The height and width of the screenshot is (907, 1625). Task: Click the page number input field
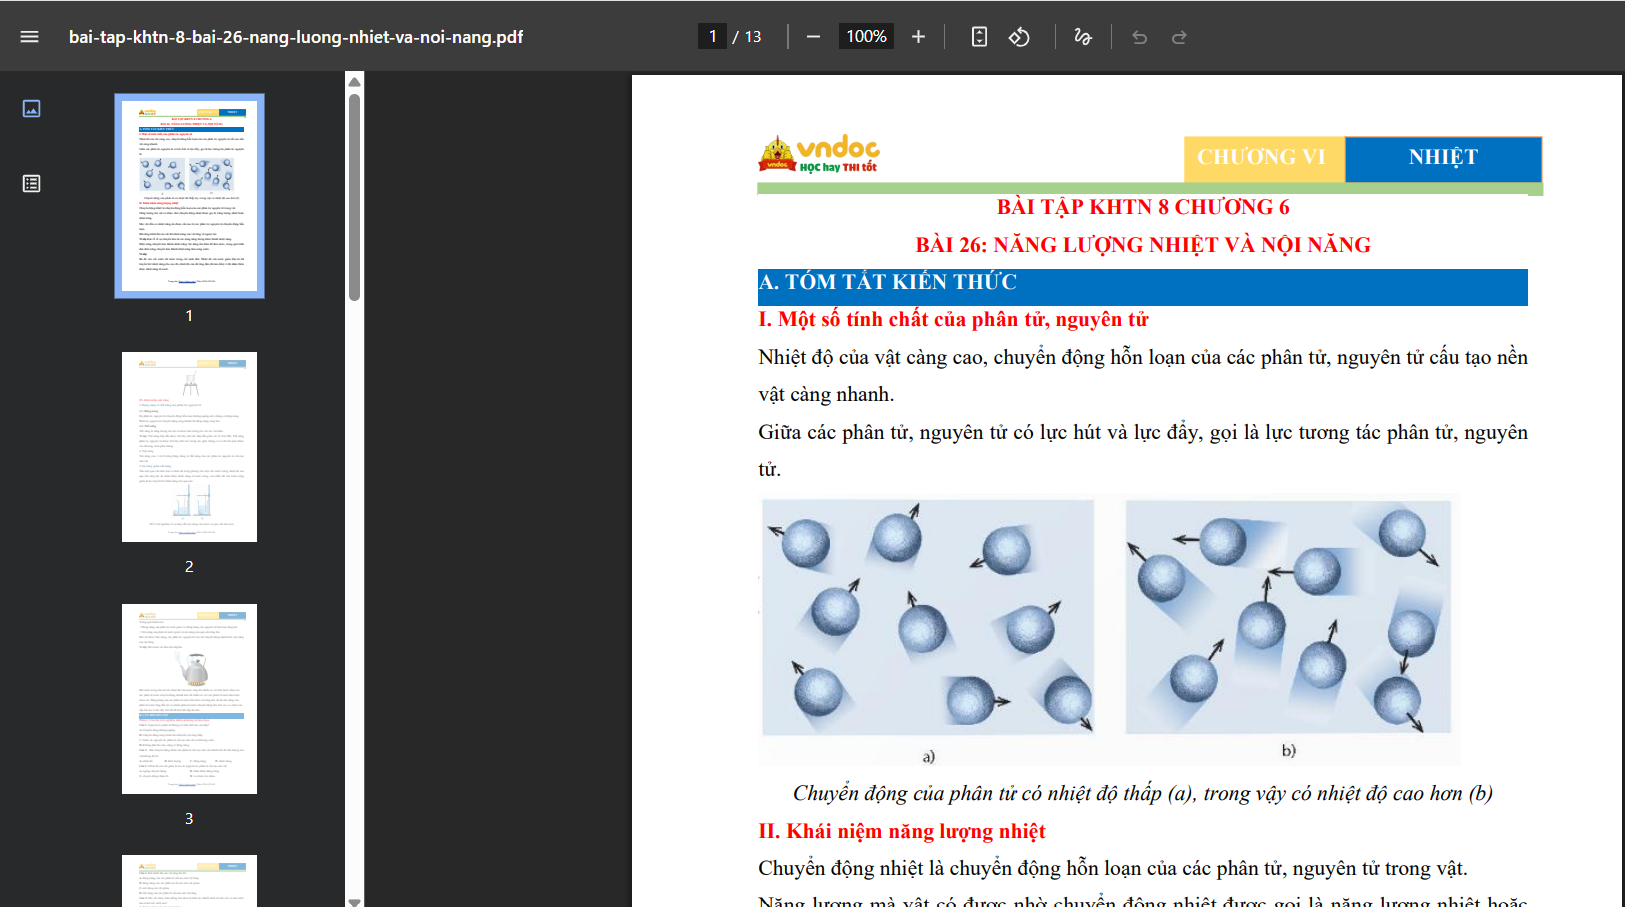click(x=712, y=37)
